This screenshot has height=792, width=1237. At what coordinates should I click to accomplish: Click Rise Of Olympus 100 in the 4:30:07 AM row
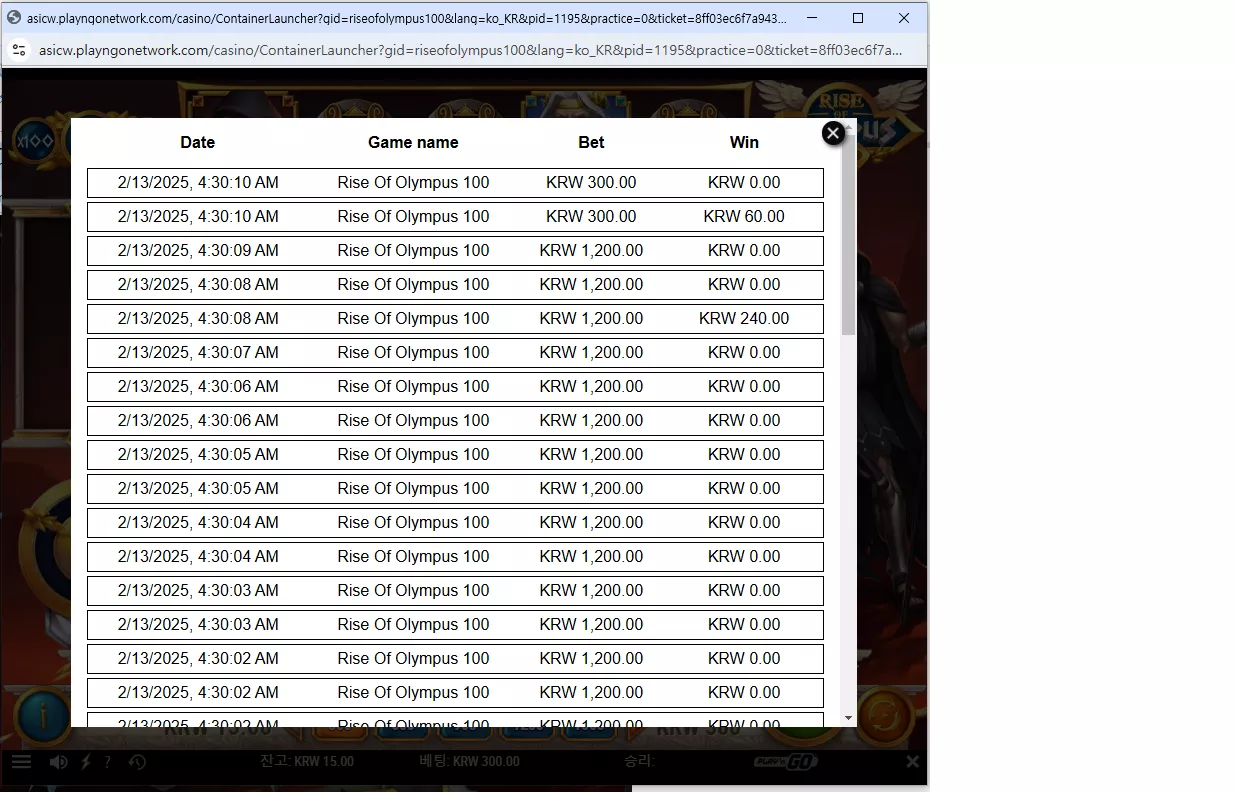[413, 352]
